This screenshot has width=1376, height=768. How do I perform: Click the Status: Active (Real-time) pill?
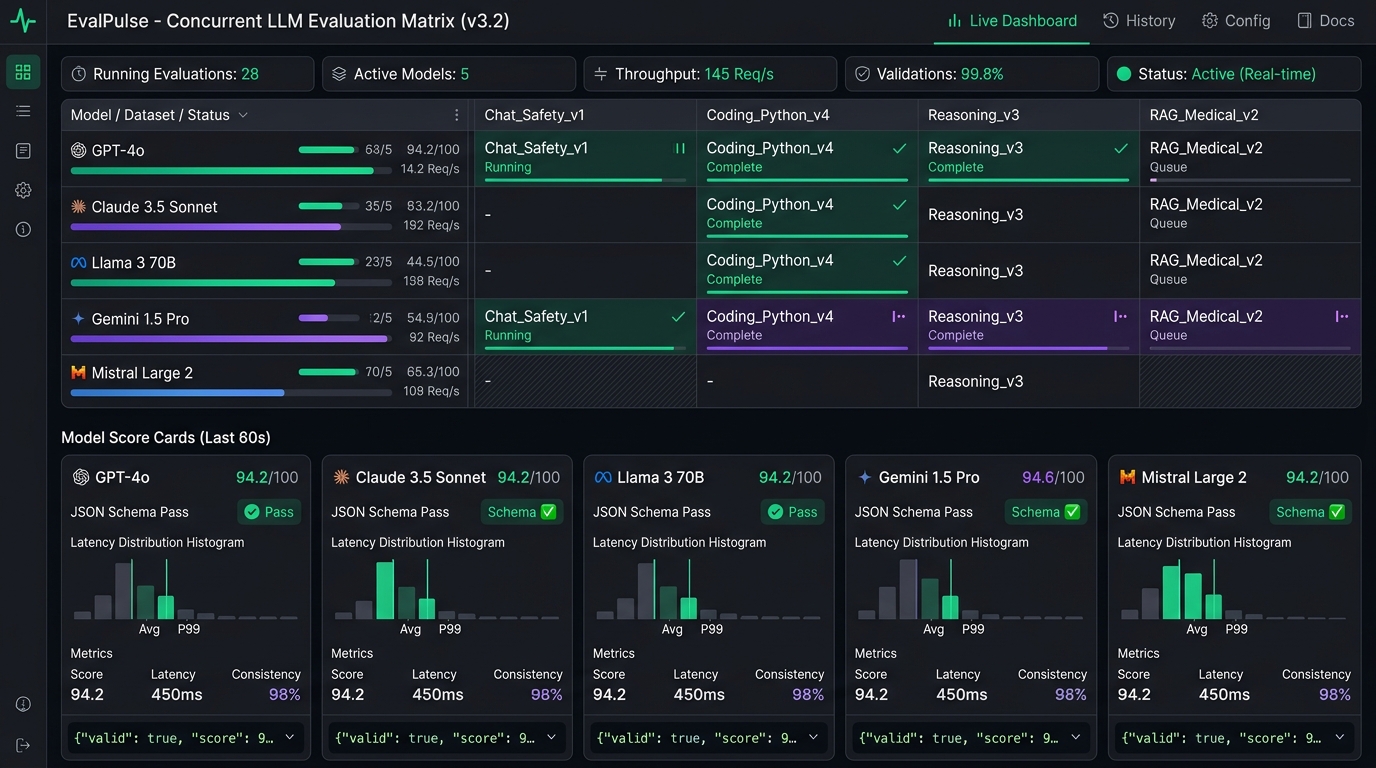pyautogui.click(x=1234, y=74)
